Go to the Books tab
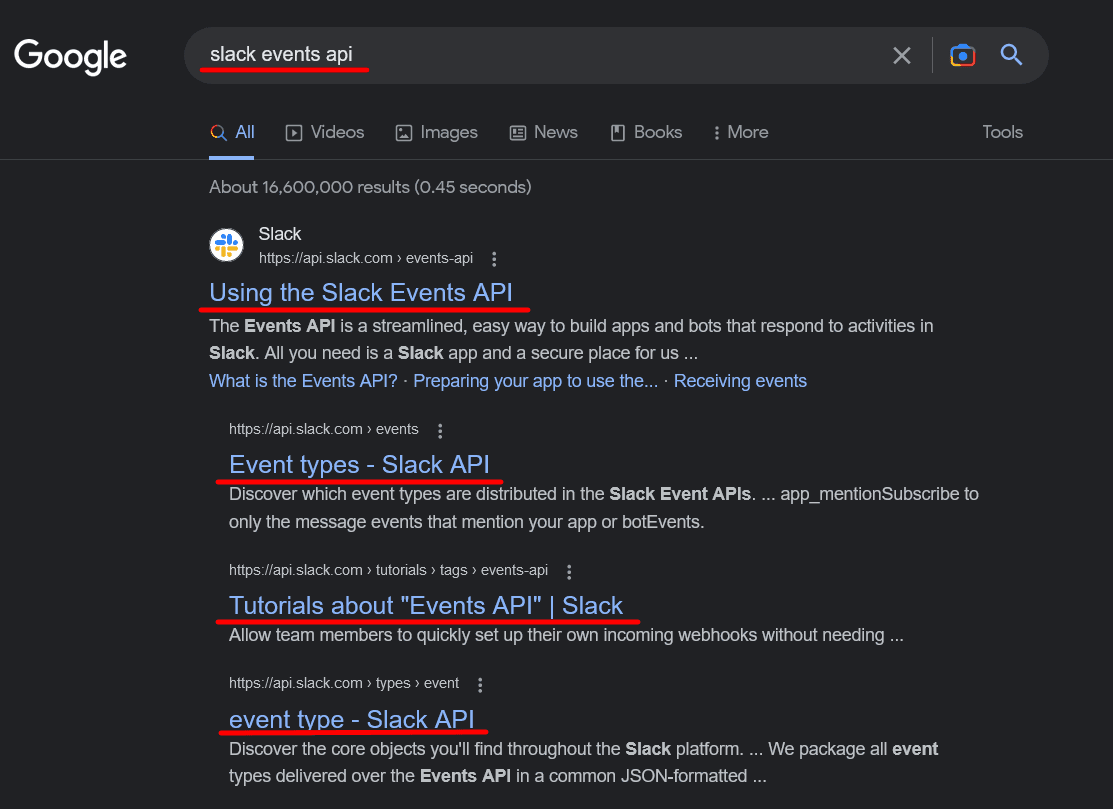The width and height of the screenshot is (1113, 809). 646,132
